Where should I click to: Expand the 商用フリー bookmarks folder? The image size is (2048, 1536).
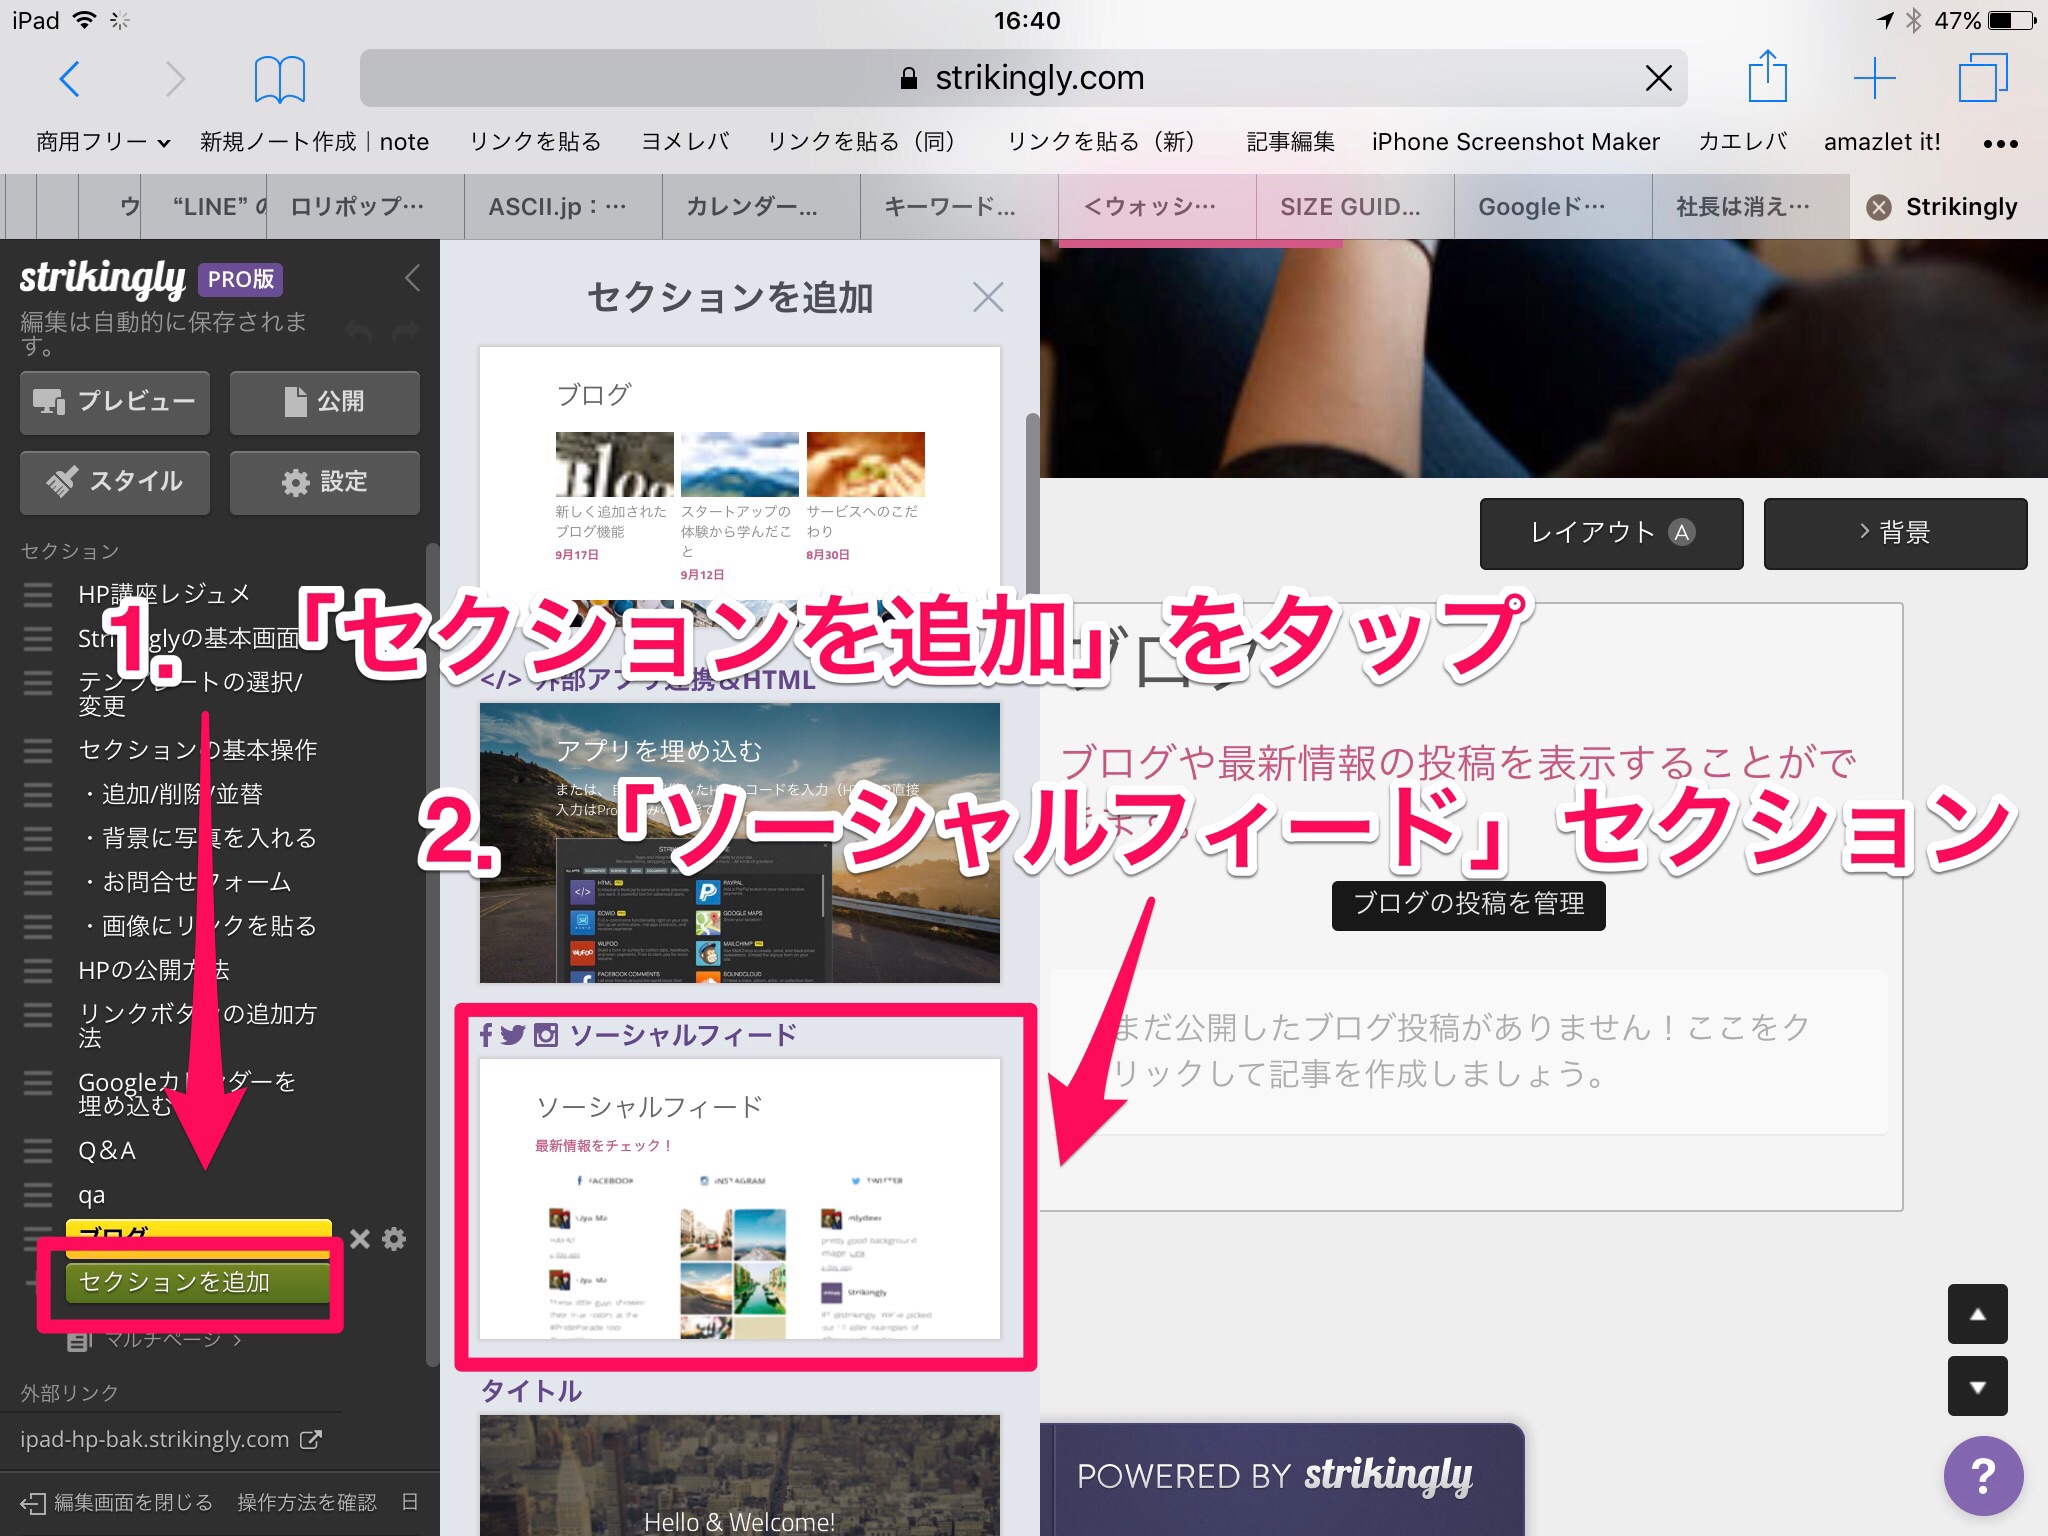[103, 142]
